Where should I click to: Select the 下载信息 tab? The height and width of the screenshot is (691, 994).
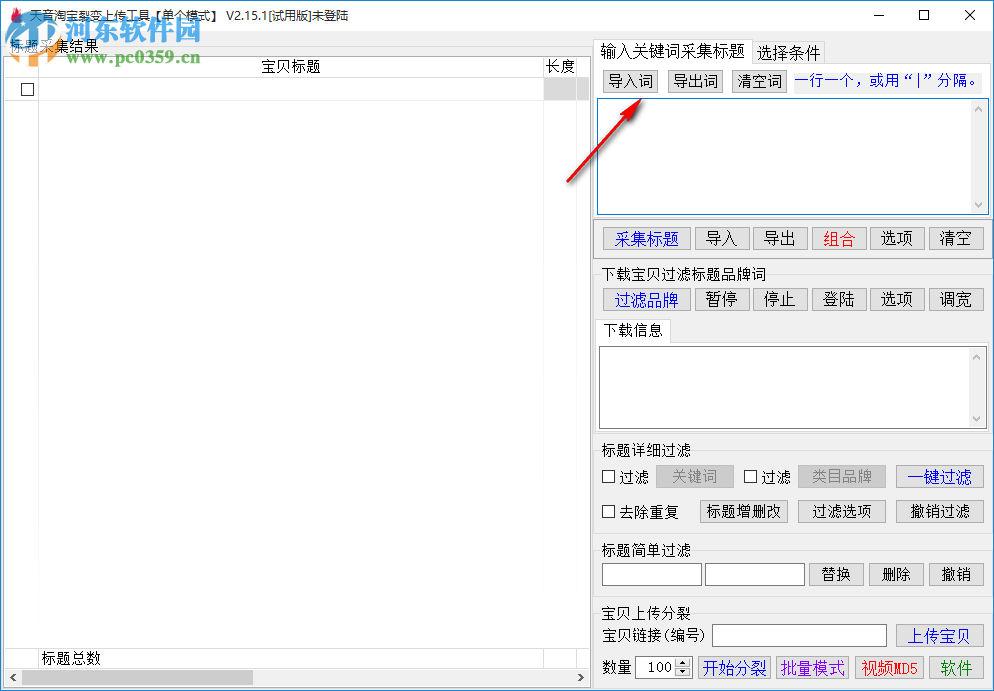click(633, 330)
